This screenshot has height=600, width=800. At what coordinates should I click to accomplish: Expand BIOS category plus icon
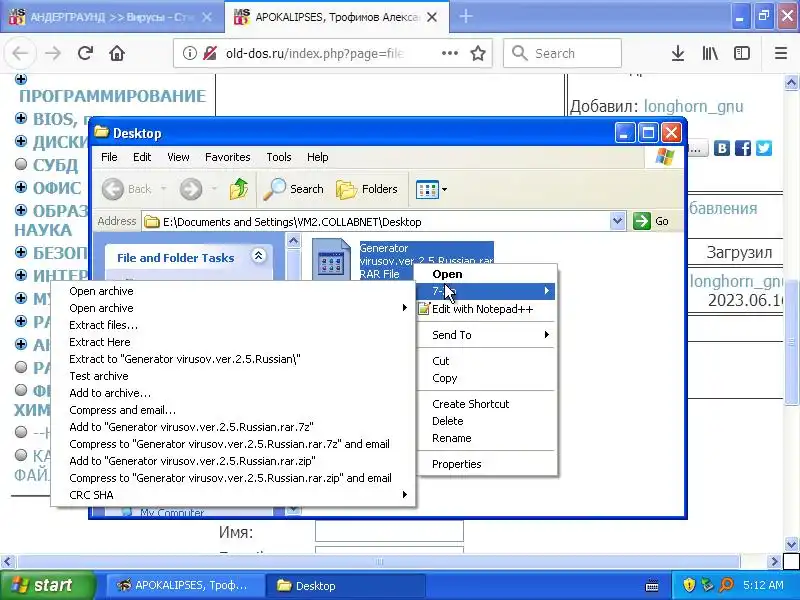point(21,118)
